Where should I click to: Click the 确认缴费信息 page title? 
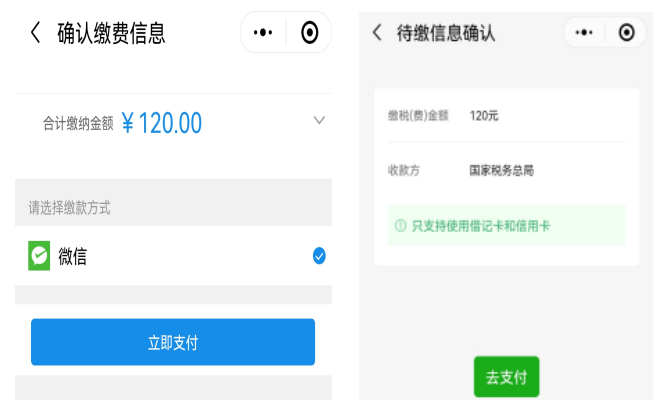[x=111, y=33]
